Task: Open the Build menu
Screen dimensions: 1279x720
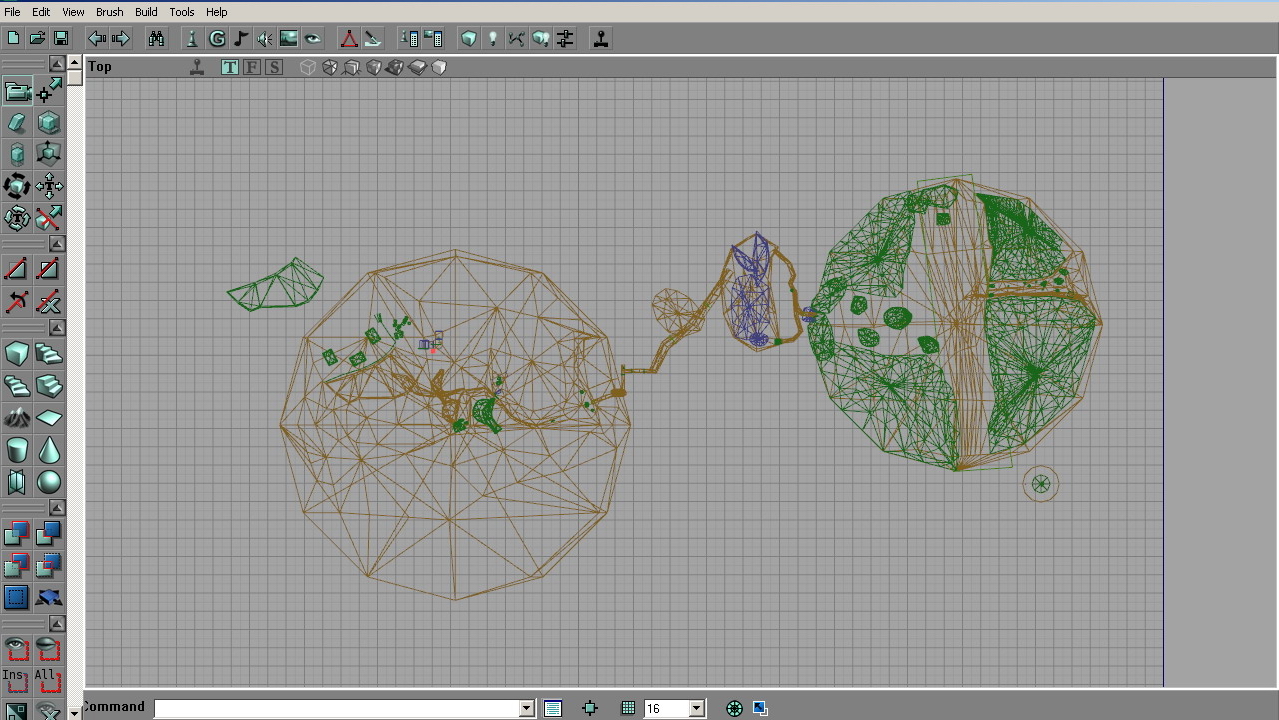Action: click(x=146, y=12)
